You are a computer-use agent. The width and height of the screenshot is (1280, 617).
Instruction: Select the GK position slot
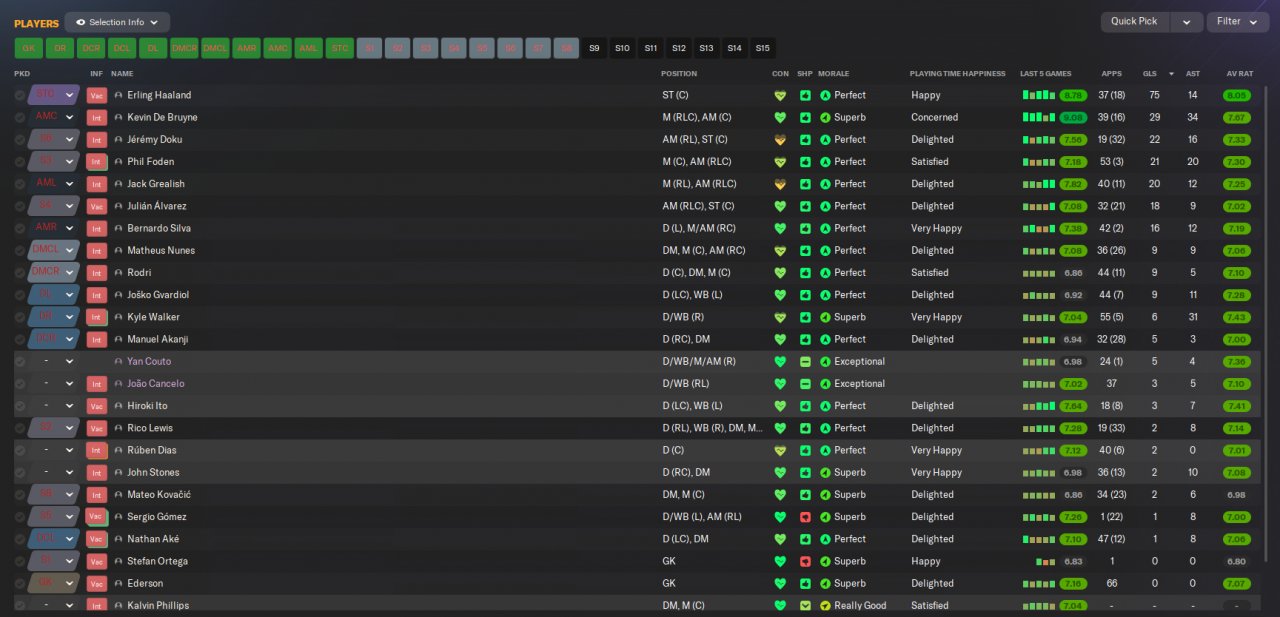pyautogui.click(x=28, y=48)
